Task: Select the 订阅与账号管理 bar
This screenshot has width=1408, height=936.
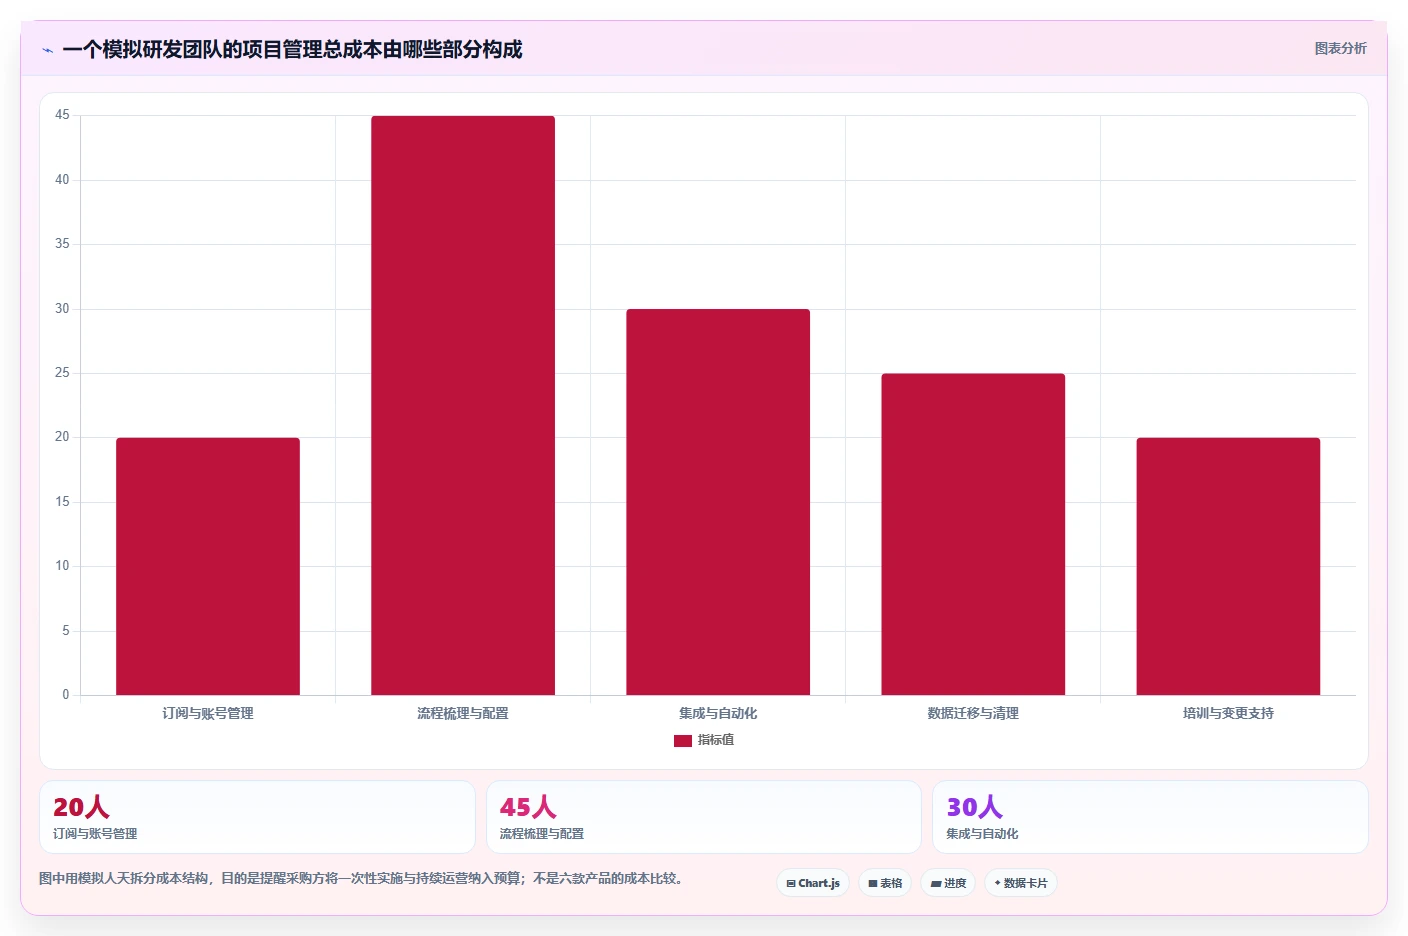Action: [208, 566]
